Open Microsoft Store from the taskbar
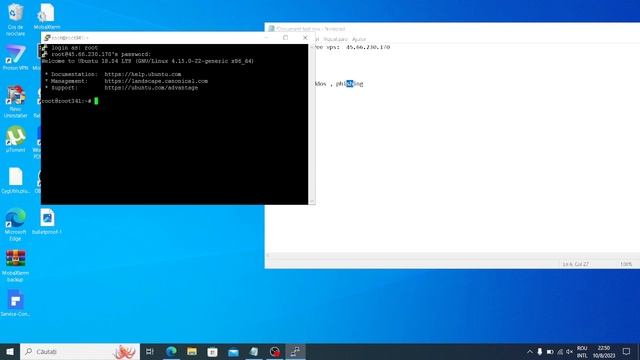Screen dimensions: 640x360 [x=212, y=351]
